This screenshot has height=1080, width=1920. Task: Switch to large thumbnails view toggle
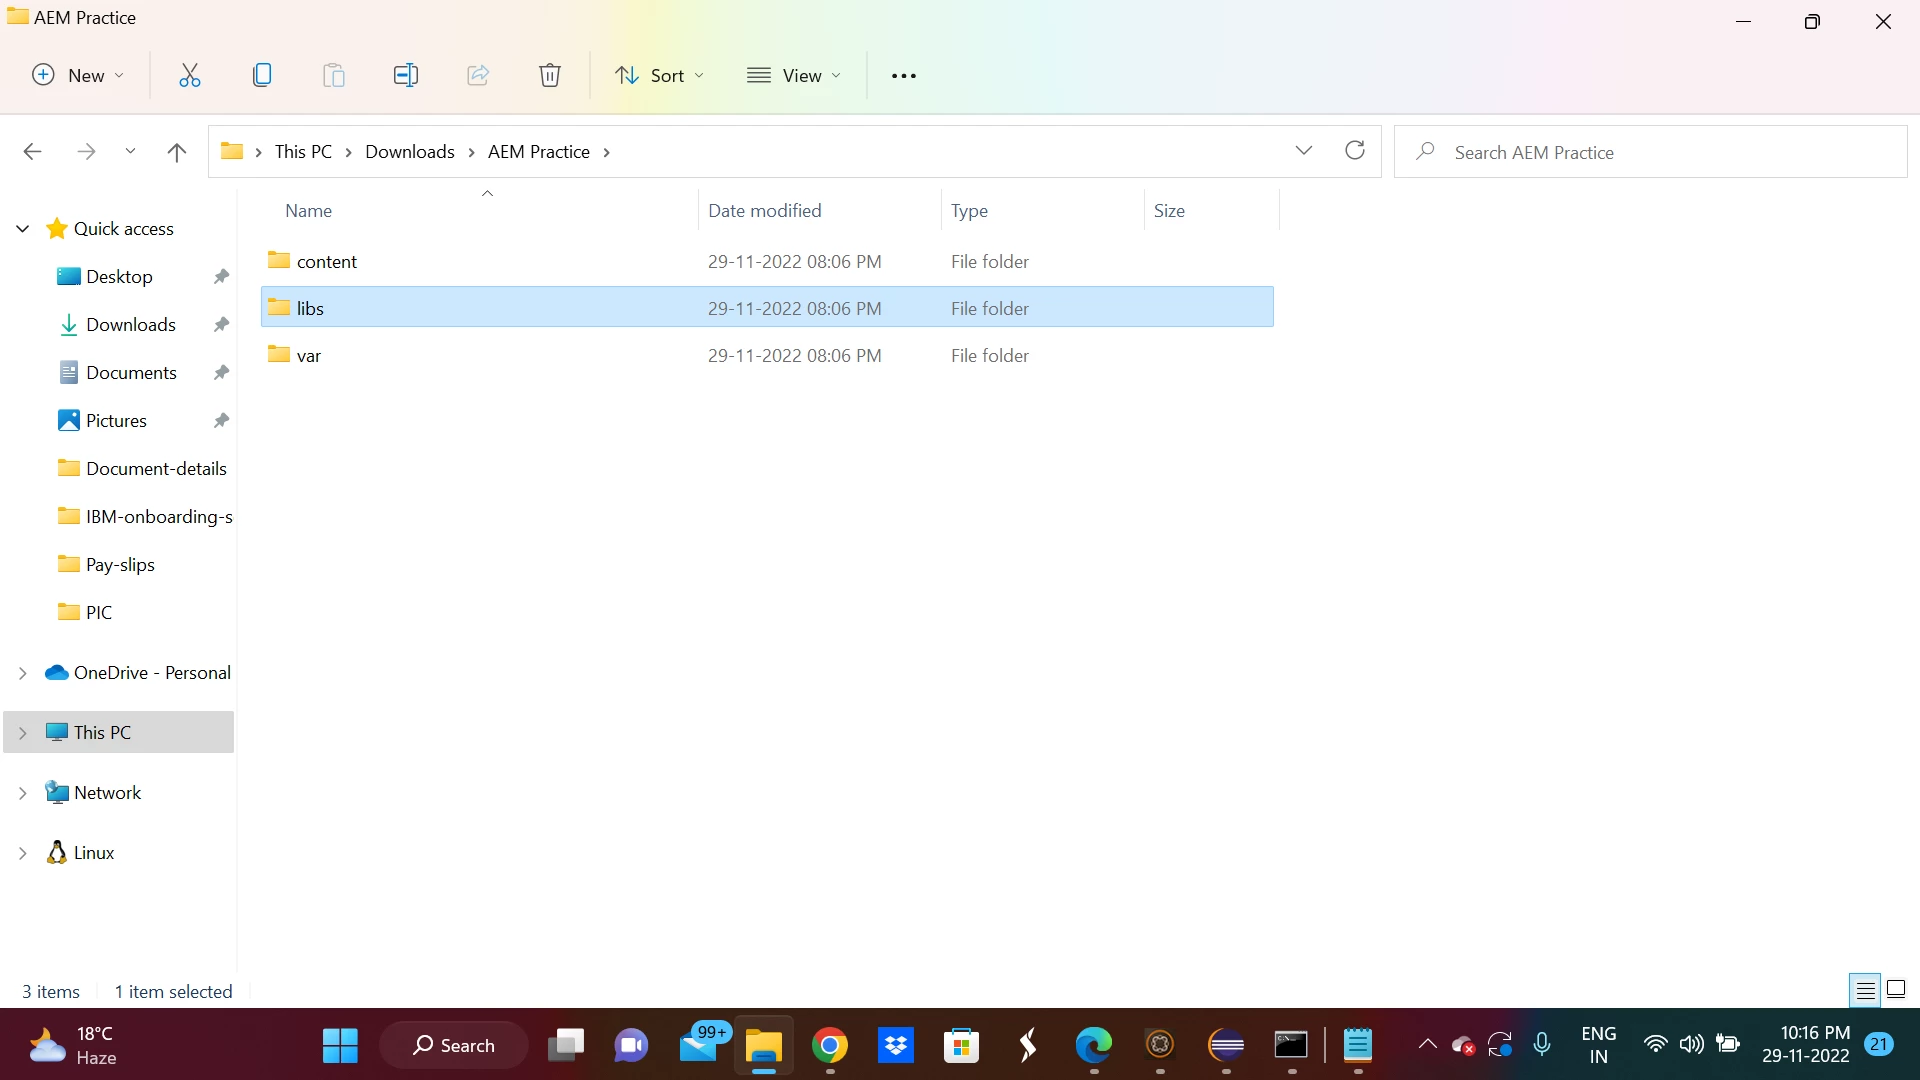click(x=1896, y=990)
